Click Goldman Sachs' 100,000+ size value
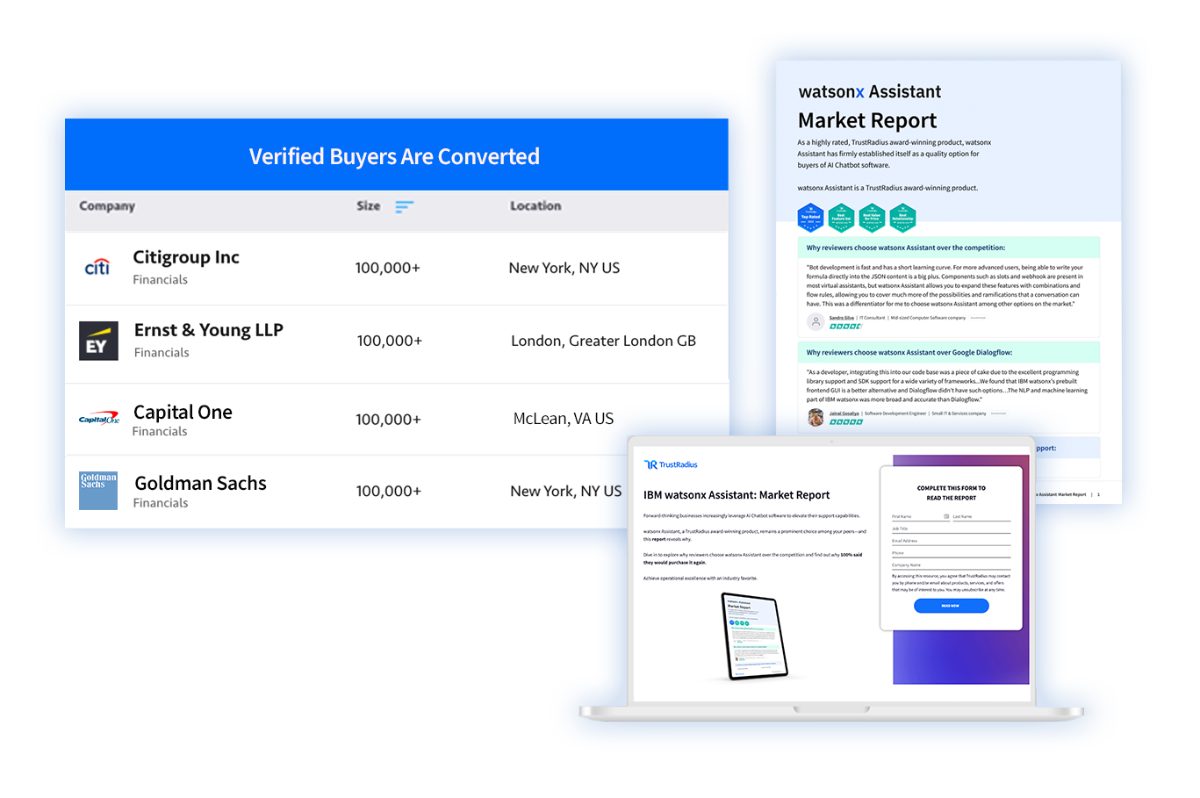The height and width of the screenshot is (798, 1200). pos(388,491)
